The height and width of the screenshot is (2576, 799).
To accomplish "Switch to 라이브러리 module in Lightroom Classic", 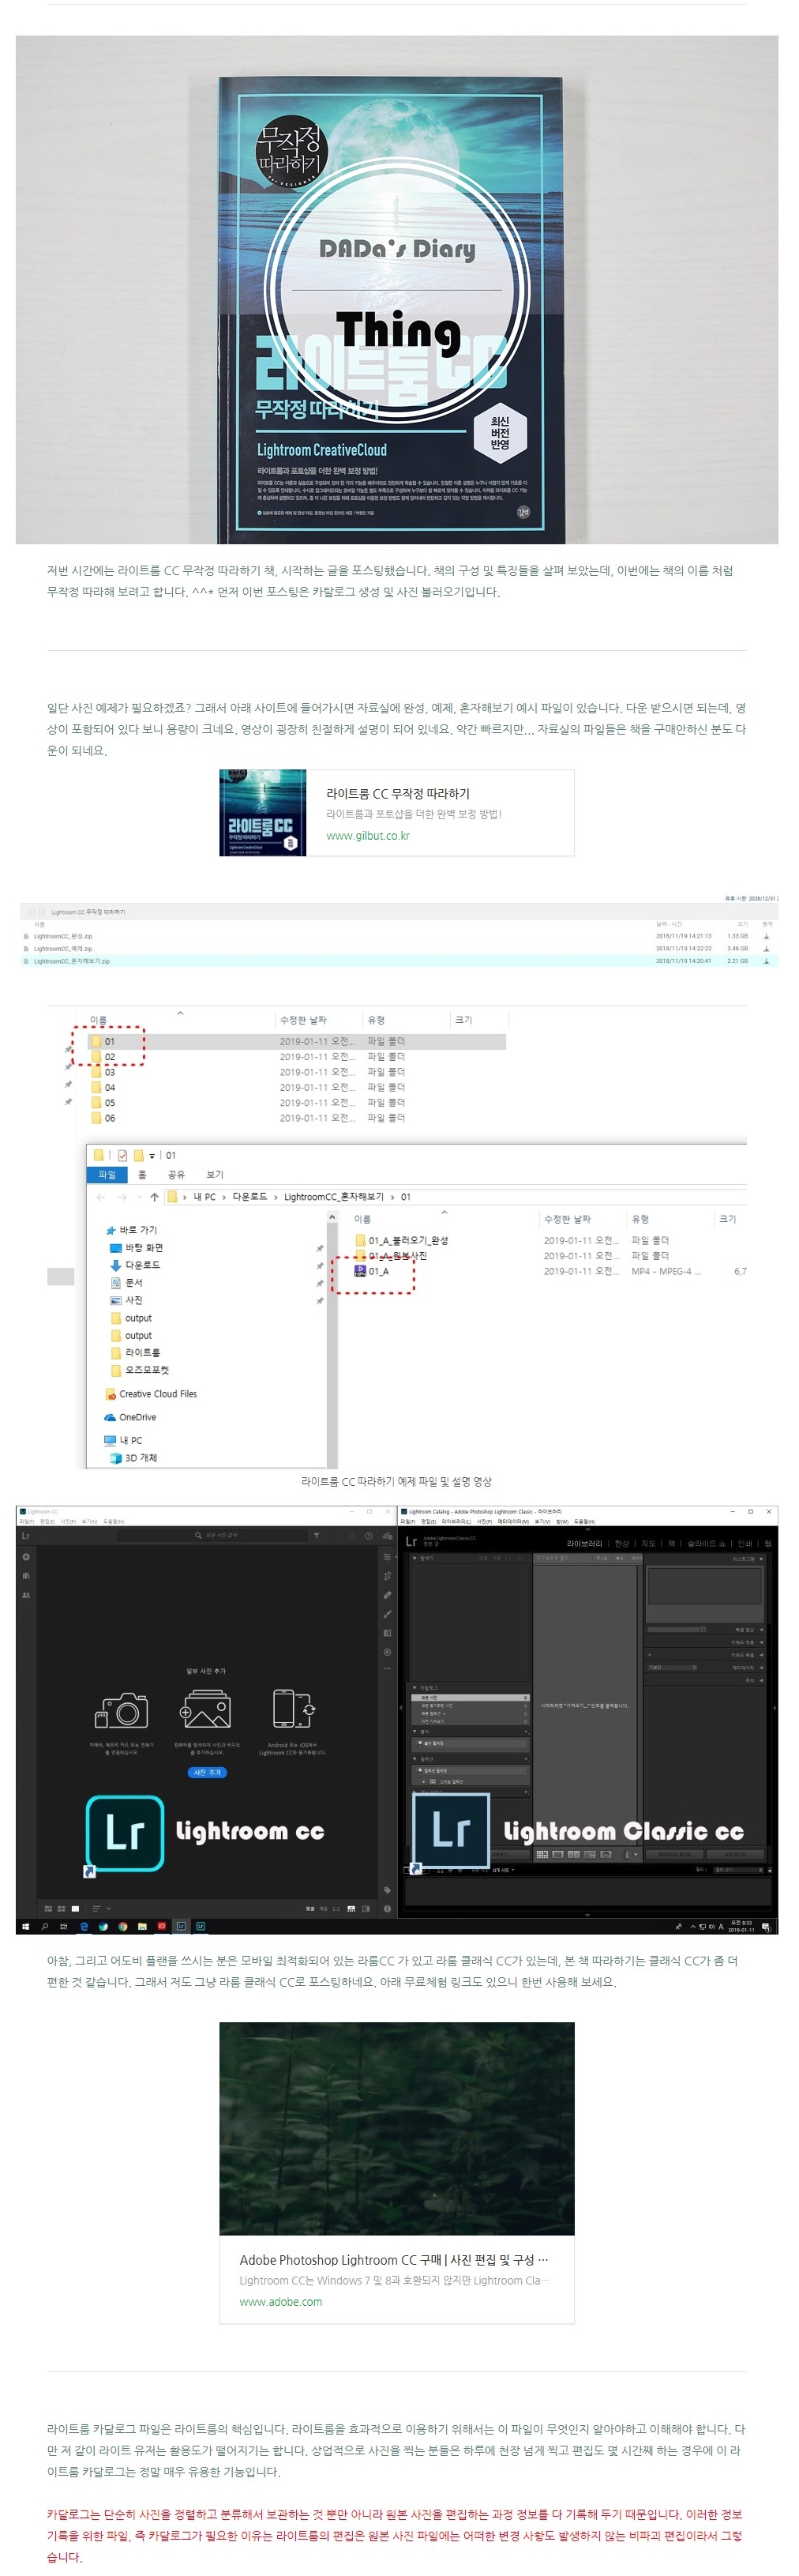I will pyautogui.click(x=585, y=1543).
